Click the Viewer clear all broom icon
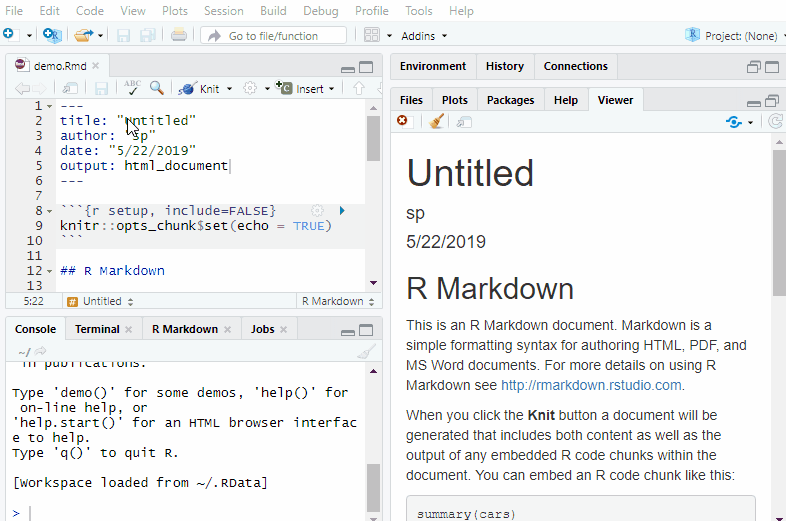The image size is (786, 521). point(436,121)
